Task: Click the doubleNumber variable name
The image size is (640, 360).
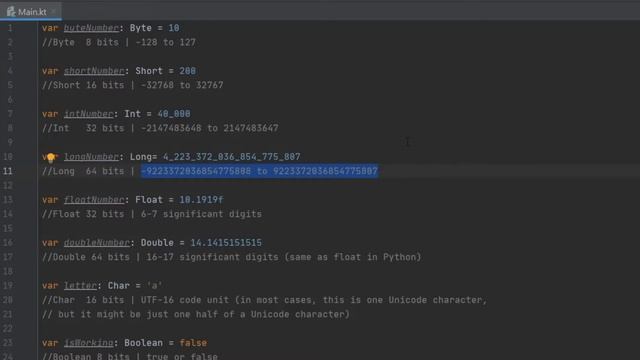Action: coord(97,242)
